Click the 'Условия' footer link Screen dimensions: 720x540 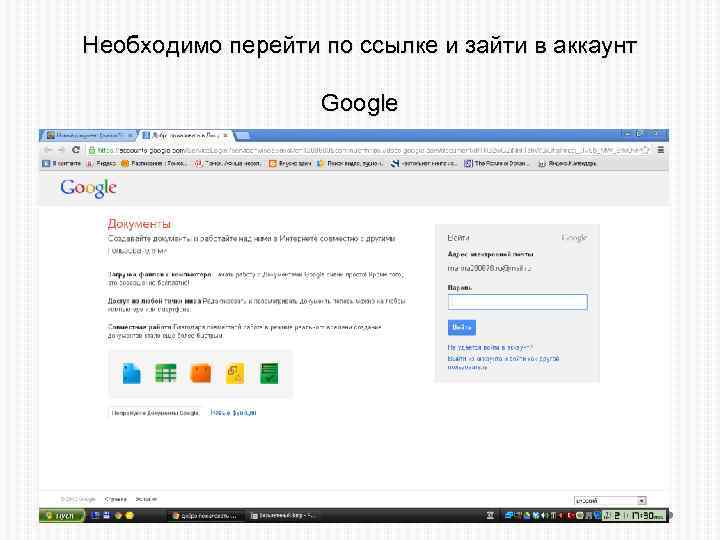146,499
